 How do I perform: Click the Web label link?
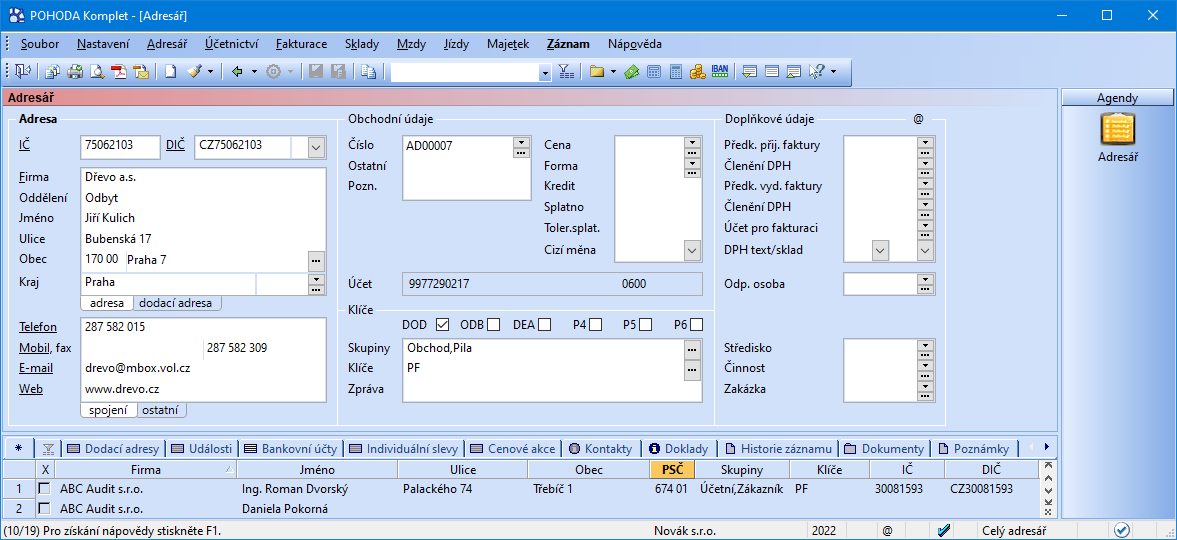point(31,389)
